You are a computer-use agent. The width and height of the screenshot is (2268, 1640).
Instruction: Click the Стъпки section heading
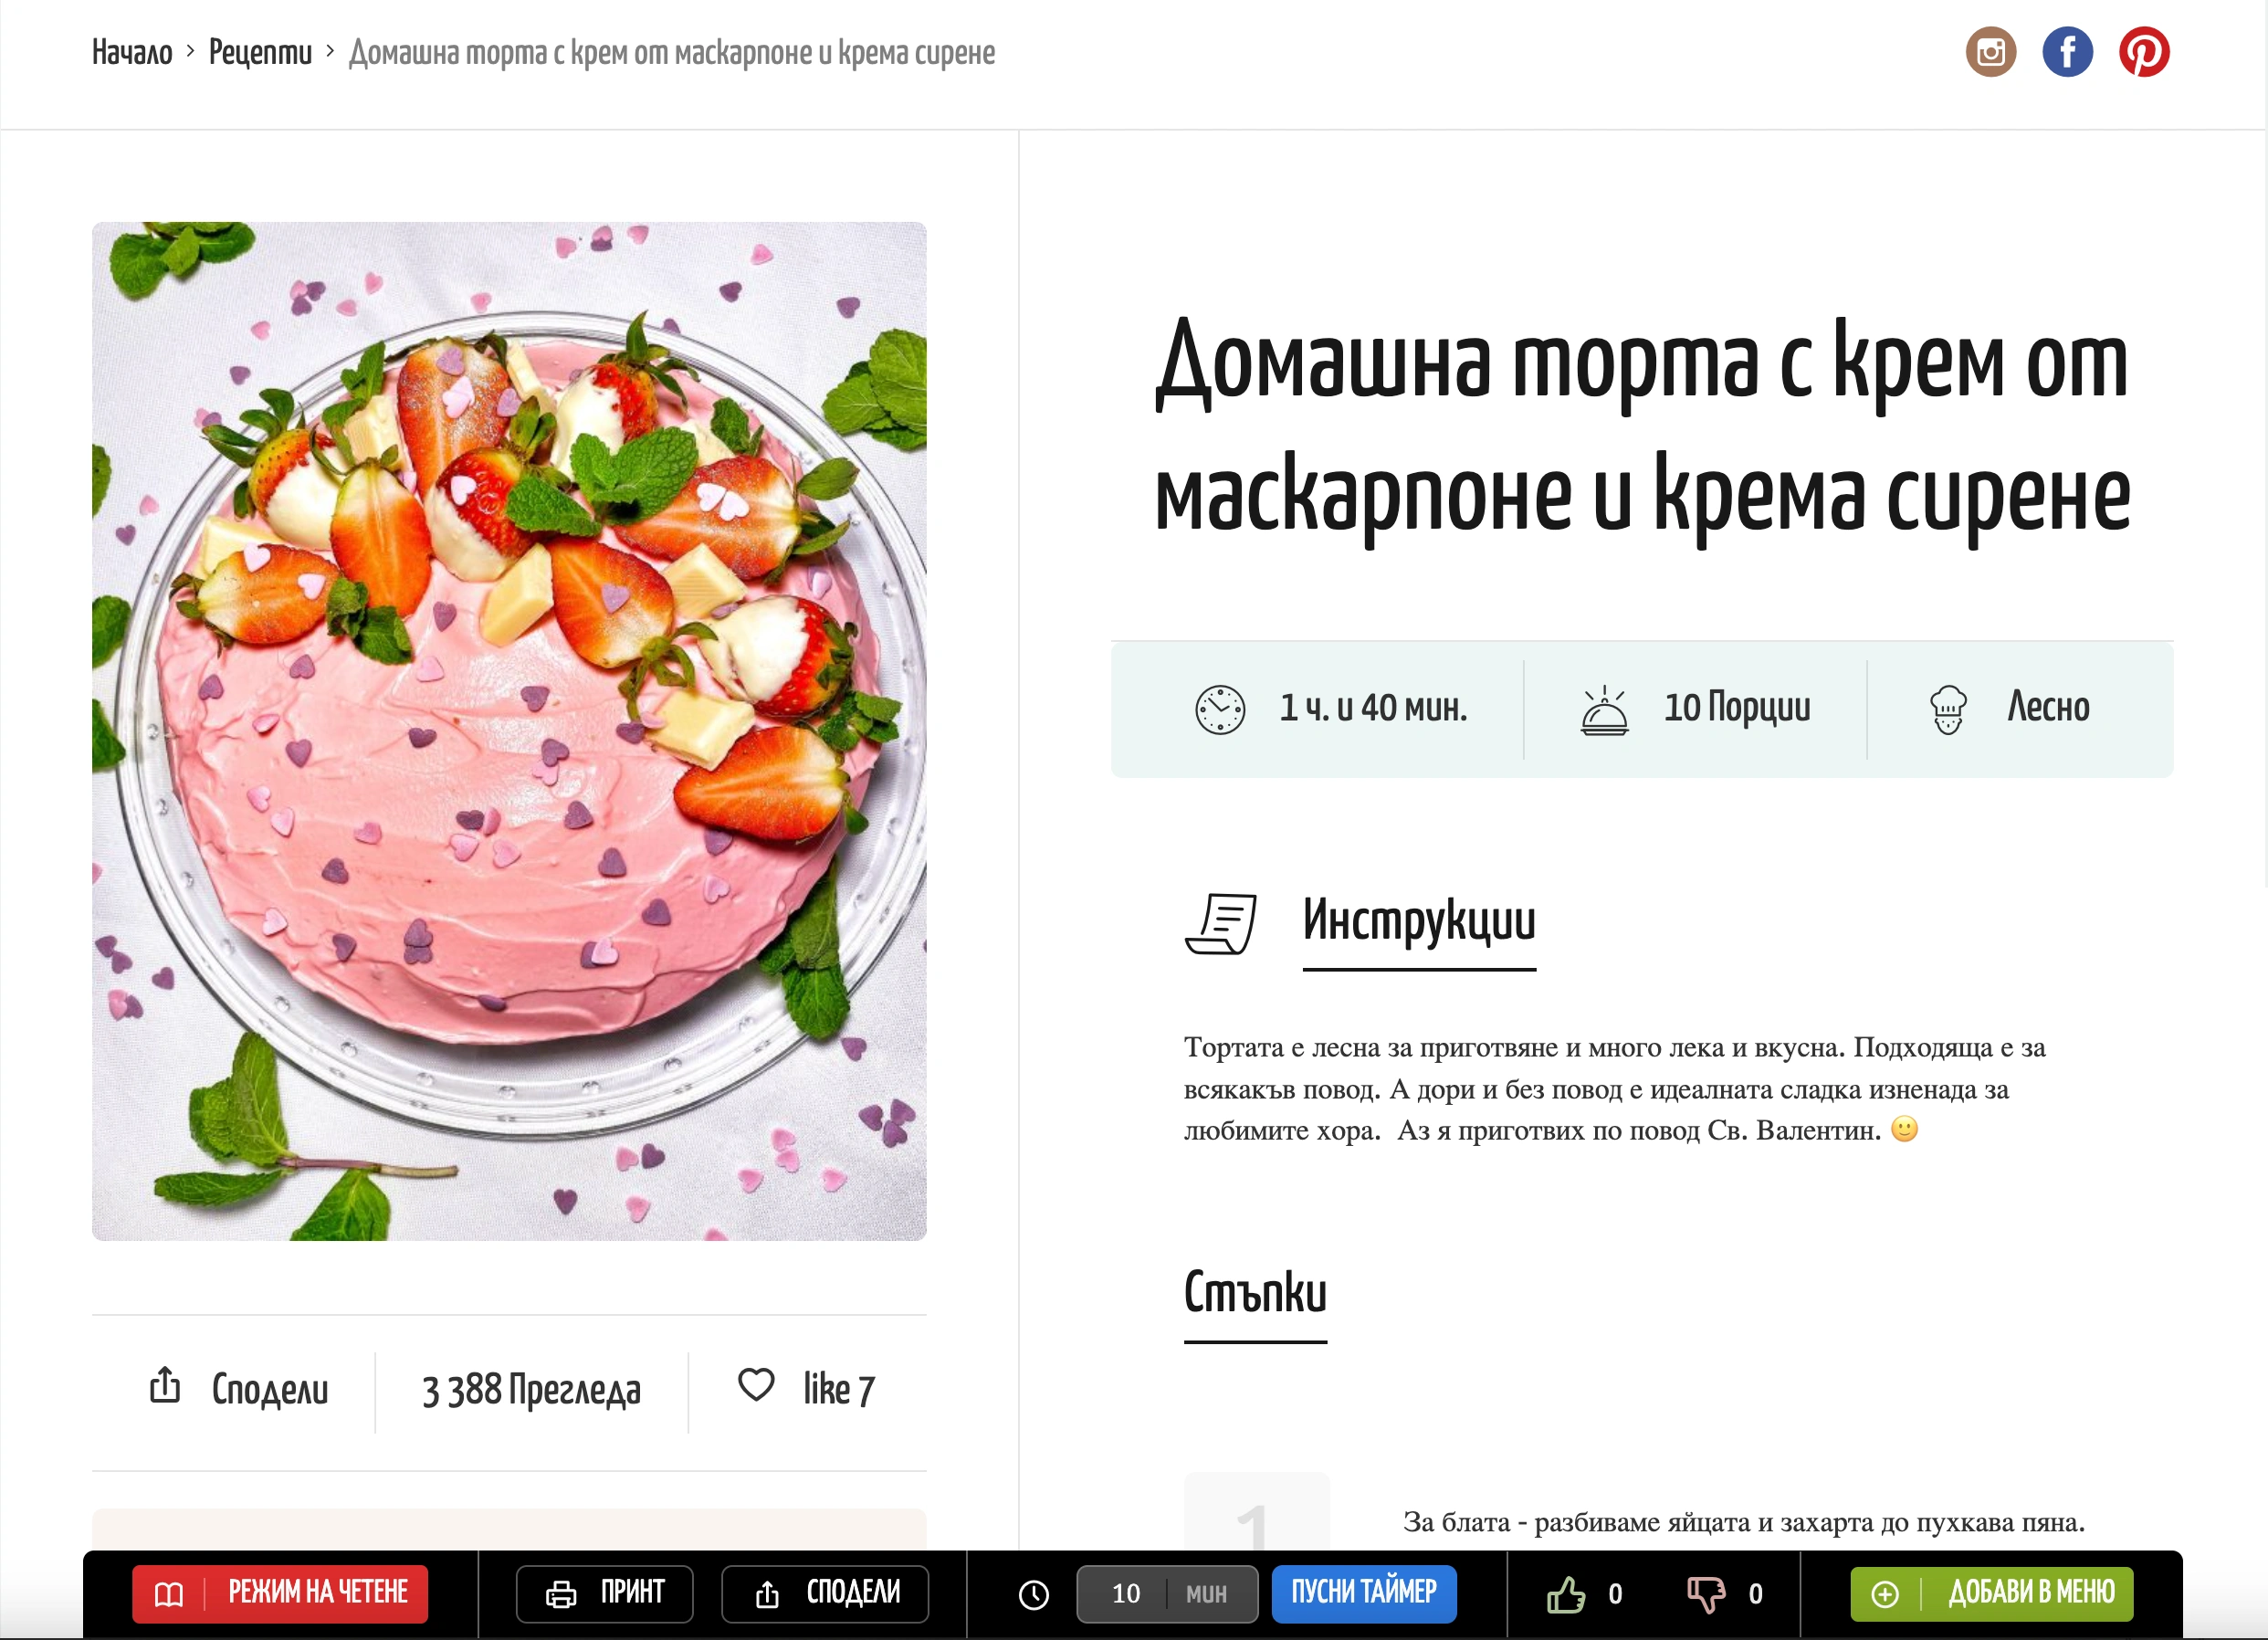tap(1255, 1293)
